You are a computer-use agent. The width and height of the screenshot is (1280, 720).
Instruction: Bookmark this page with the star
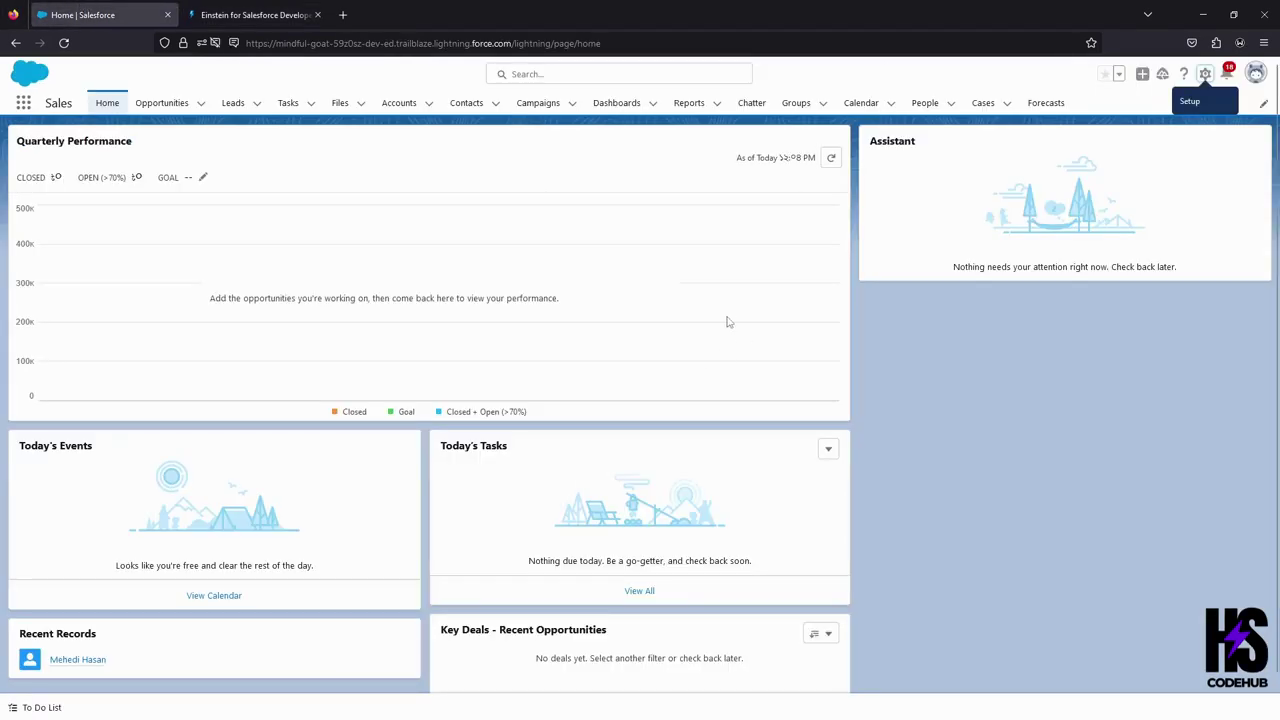click(1091, 43)
